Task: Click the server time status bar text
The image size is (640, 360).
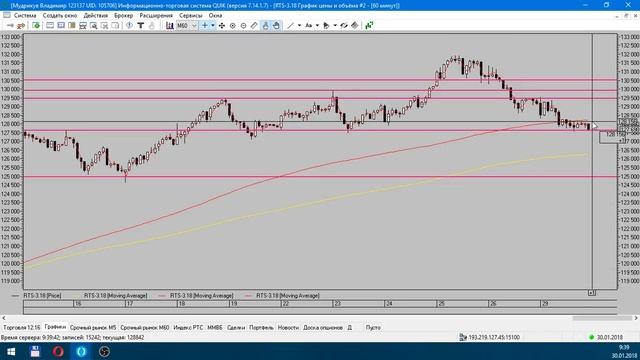Action: coord(72,338)
